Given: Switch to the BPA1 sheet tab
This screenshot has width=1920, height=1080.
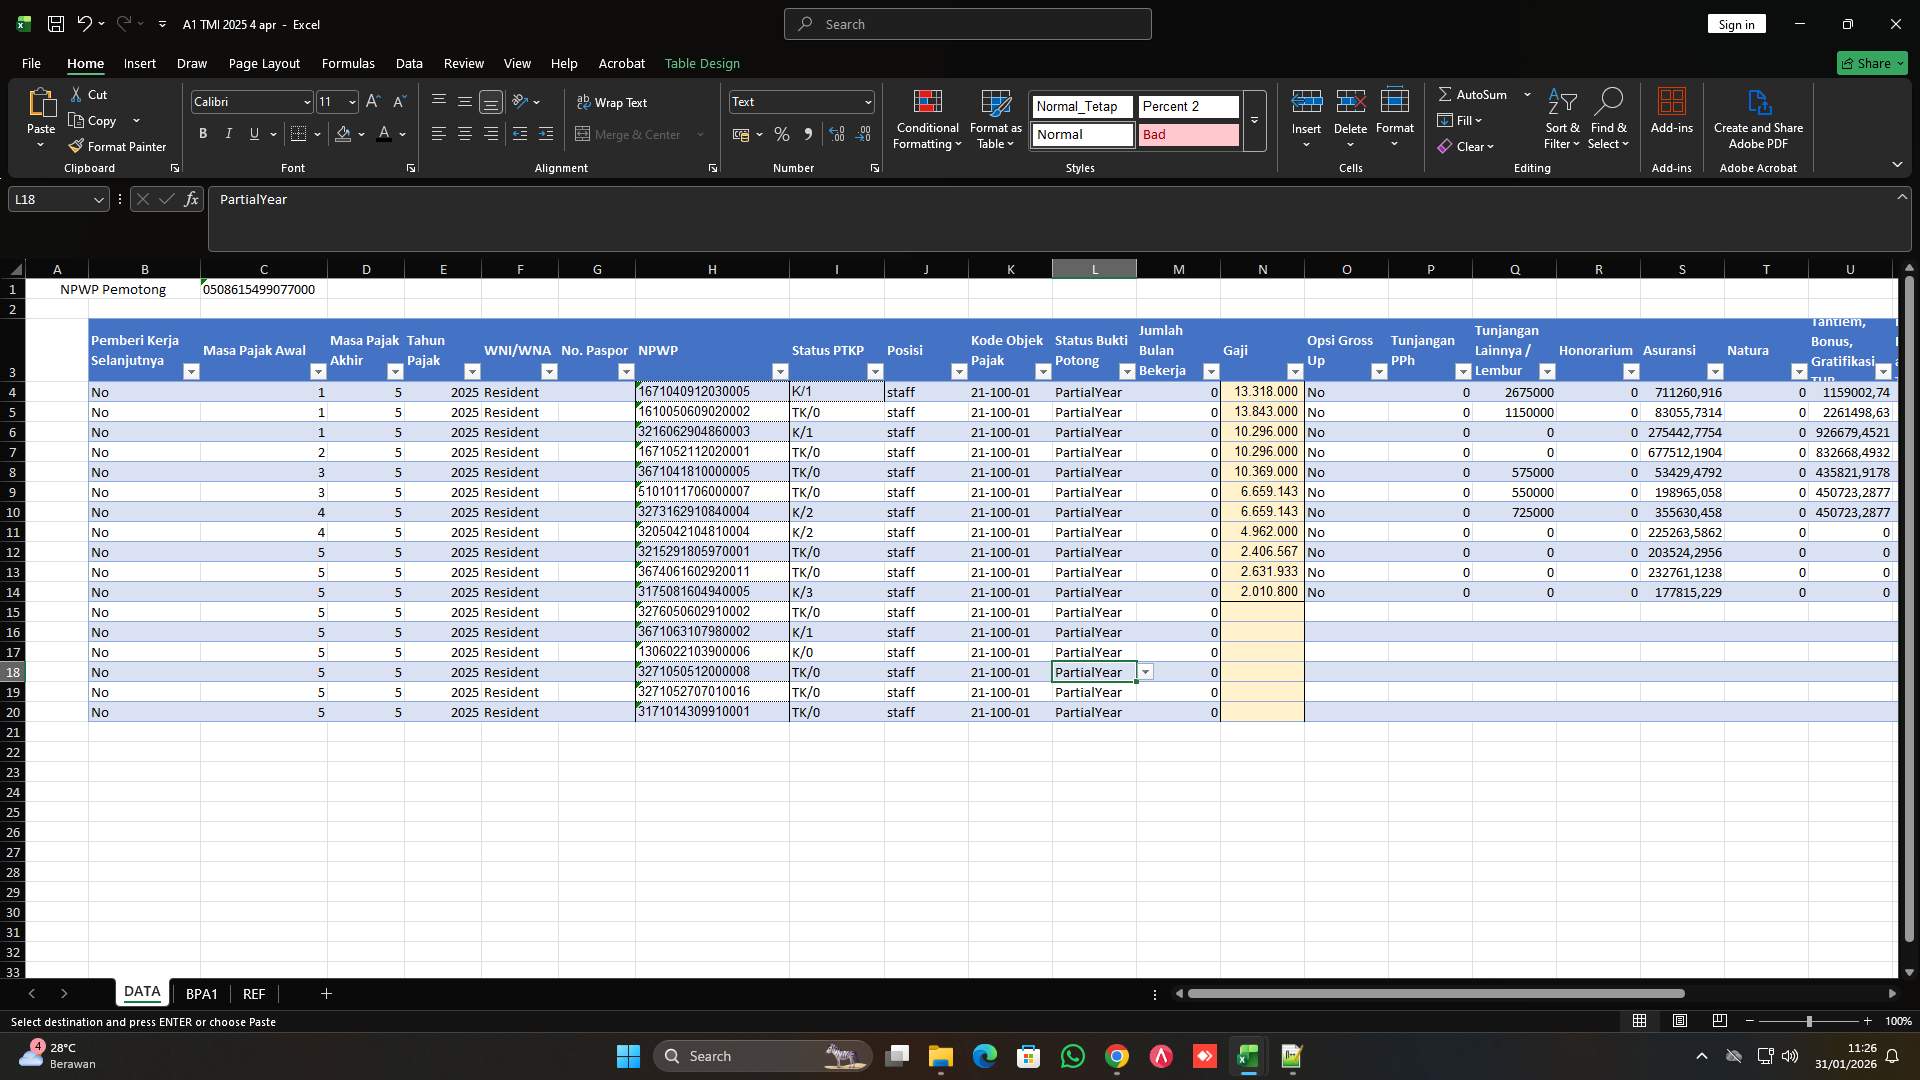Looking at the screenshot, I should coord(202,993).
